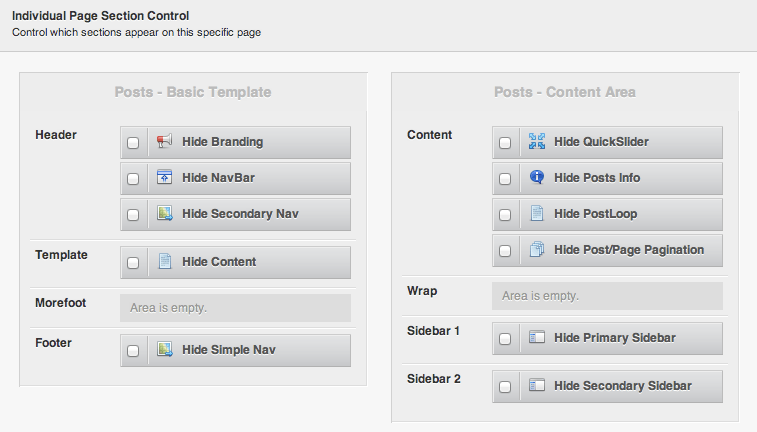Toggle the Hide Secondary Sidebar checkbox
This screenshot has width=757, height=432.
tap(505, 387)
